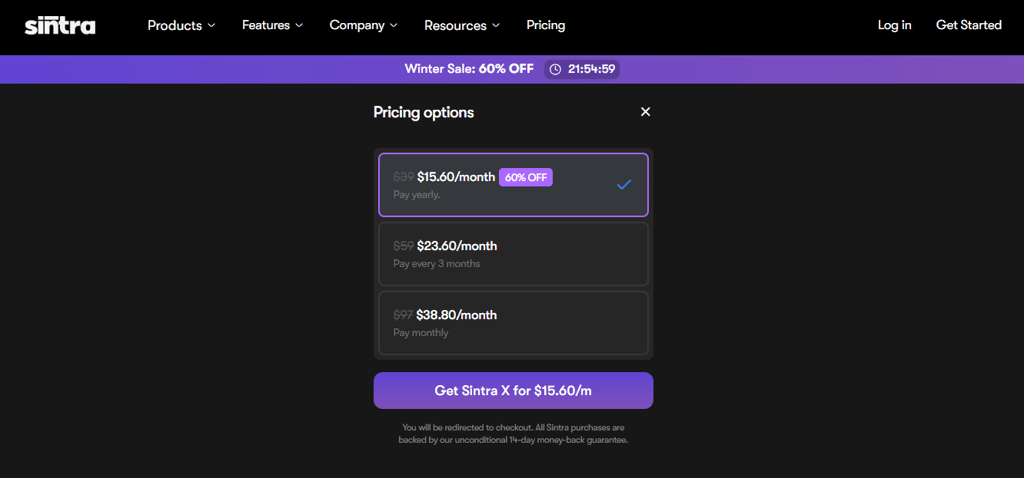Click the crossed-out $39 price
The image size is (1024, 478).
404,177
